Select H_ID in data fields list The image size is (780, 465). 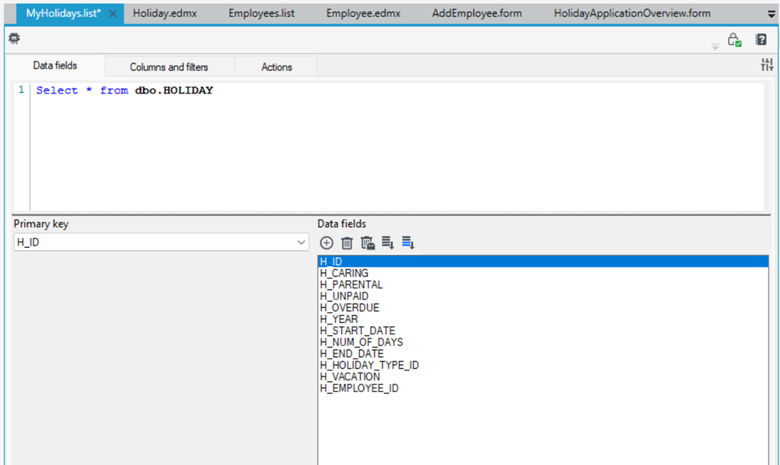(543, 262)
